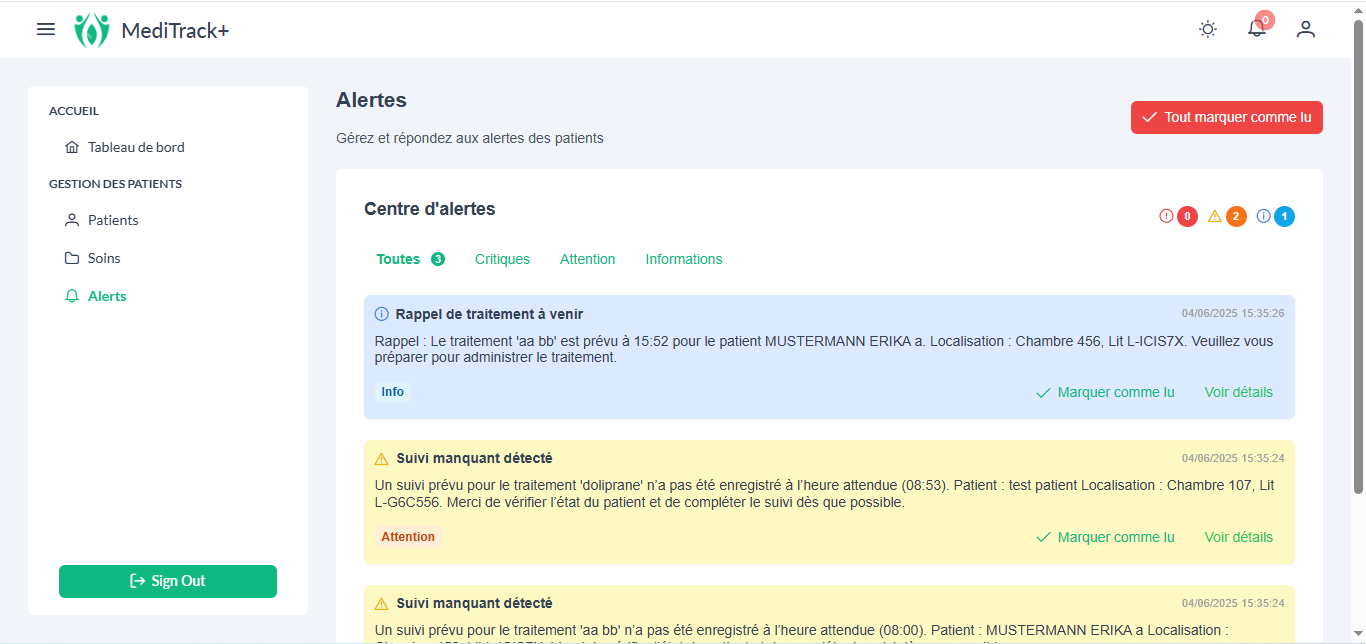Click the Centre d'alertes heading
The height and width of the screenshot is (644, 1366).
430,209
